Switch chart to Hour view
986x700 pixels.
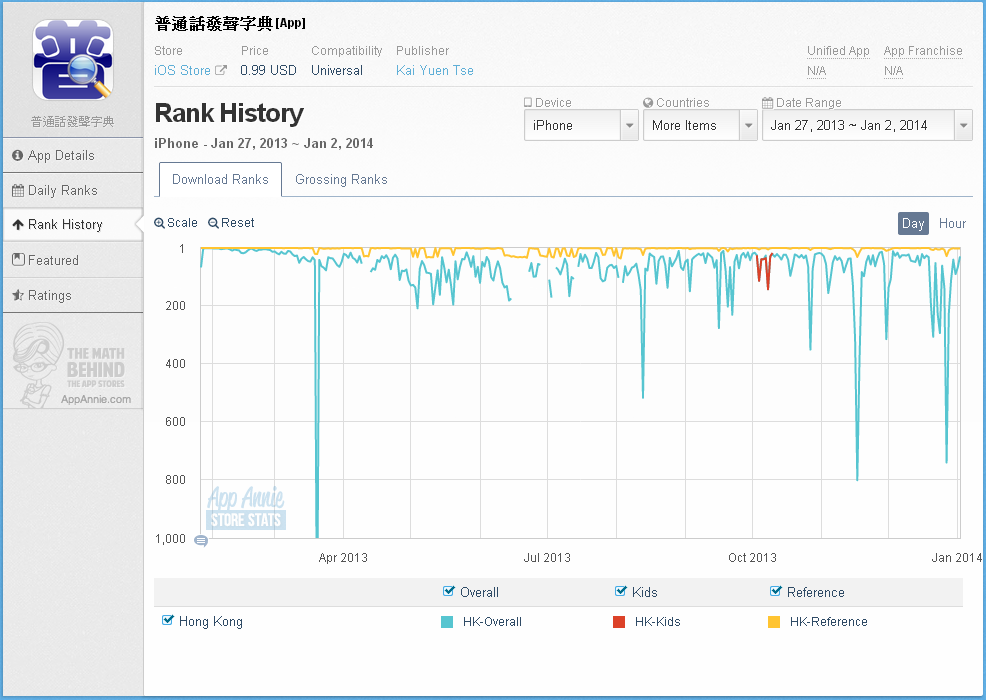click(952, 224)
